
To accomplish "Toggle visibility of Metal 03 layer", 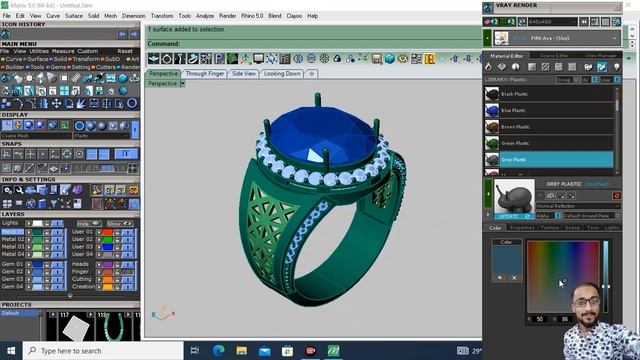I will [57, 247].
